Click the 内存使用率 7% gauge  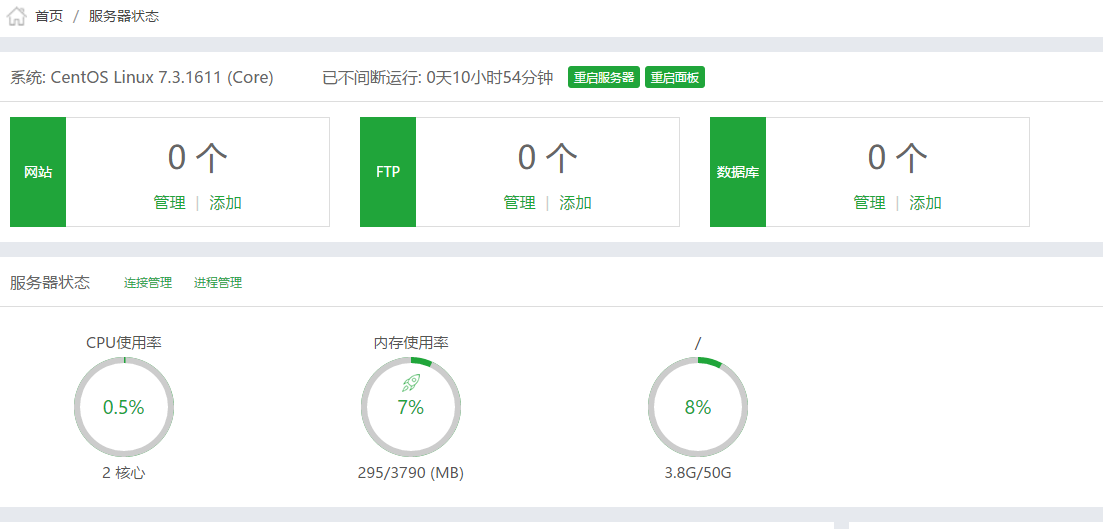(411, 407)
